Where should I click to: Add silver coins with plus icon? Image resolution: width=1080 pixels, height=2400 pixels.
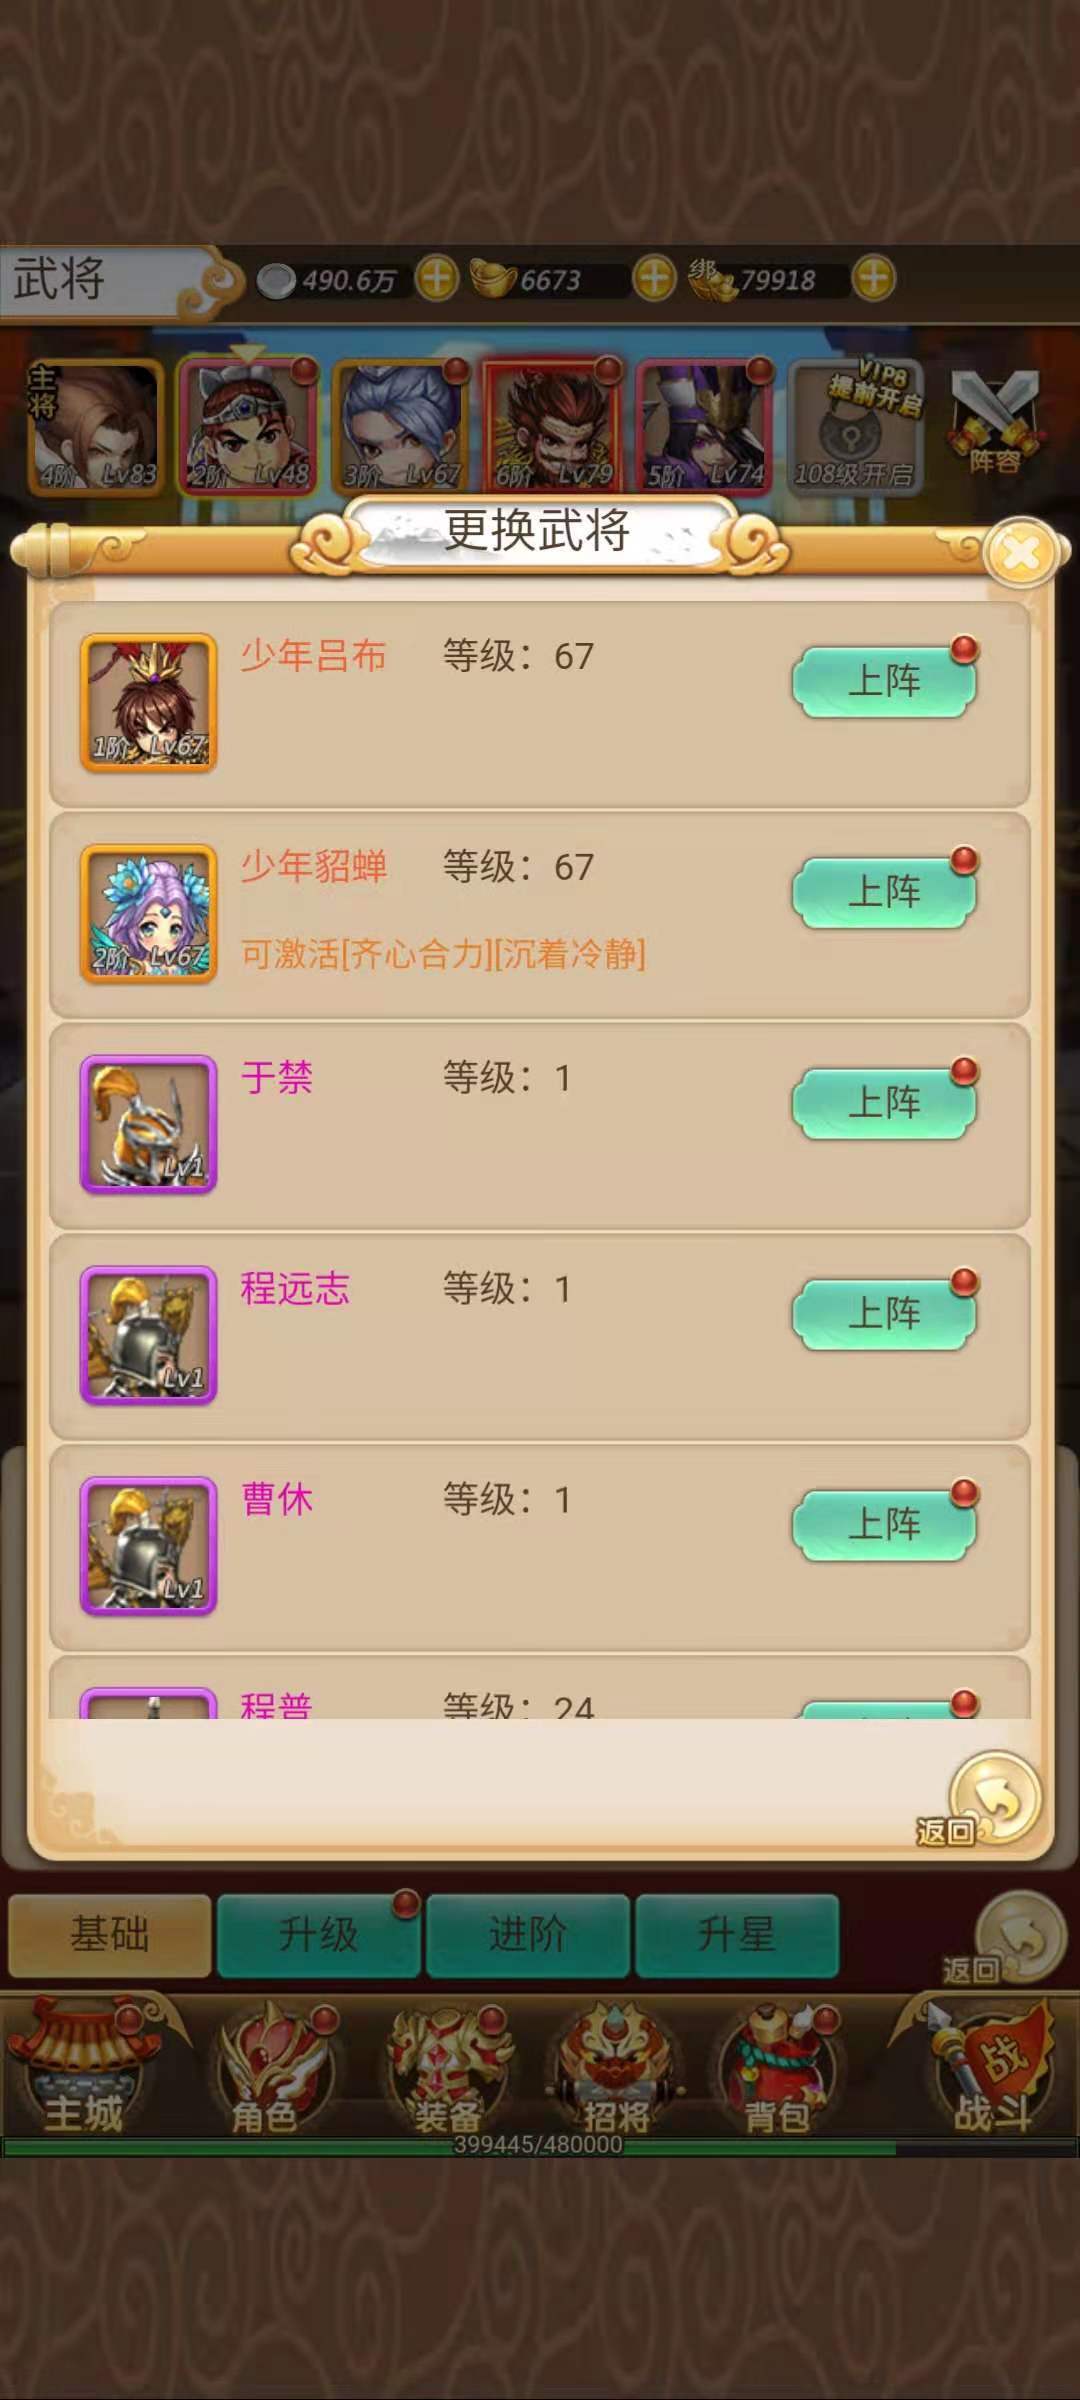point(437,279)
